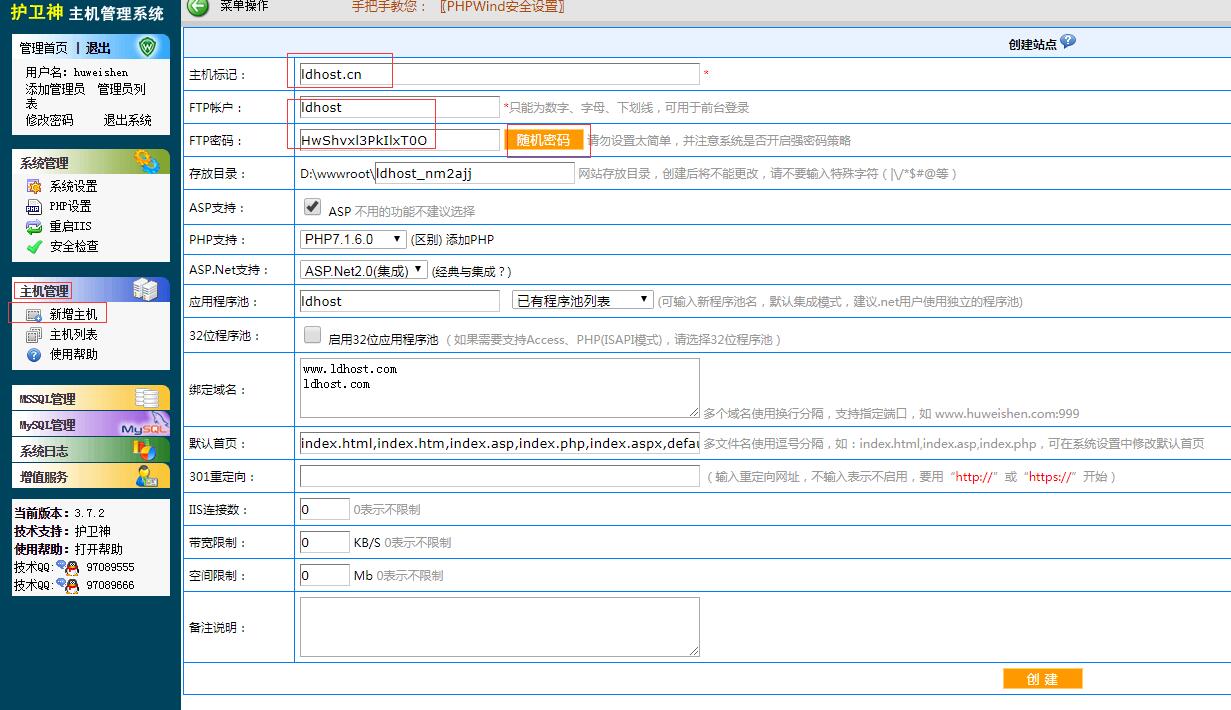Click the (经典与集成？) link

(x=472, y=271)
